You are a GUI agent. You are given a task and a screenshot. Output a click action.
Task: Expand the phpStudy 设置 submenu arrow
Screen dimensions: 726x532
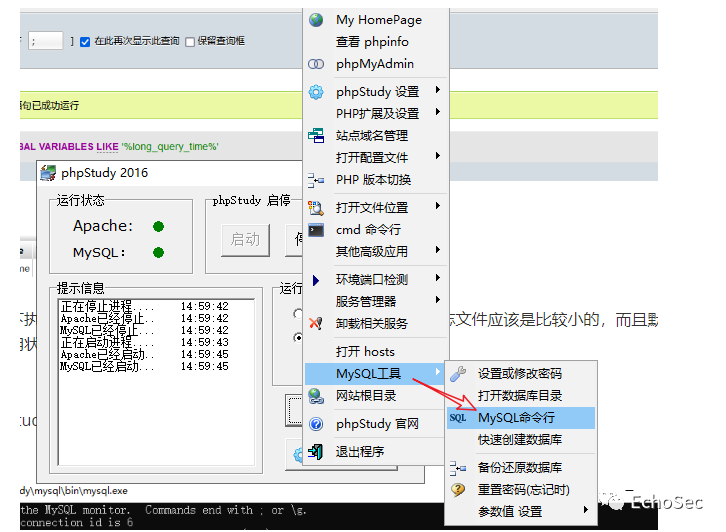click(x=438, y=90)
